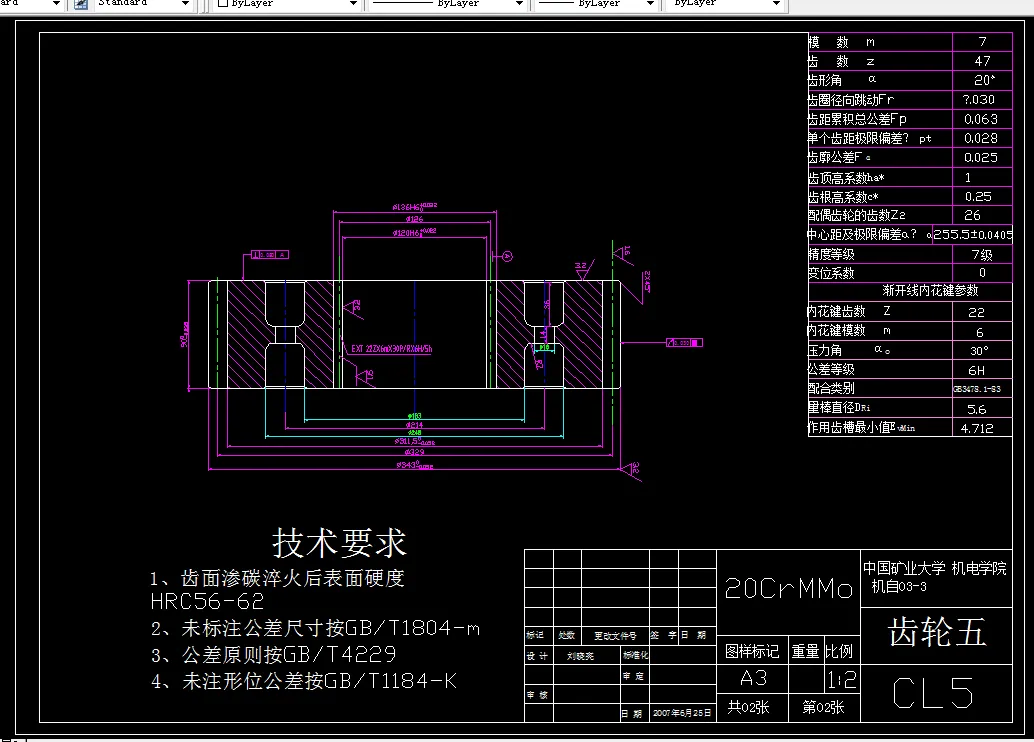Viewport: 1034px width, 742px height.
Task: Select the 精度等级 value 7级
Action: tap(982, 255)
